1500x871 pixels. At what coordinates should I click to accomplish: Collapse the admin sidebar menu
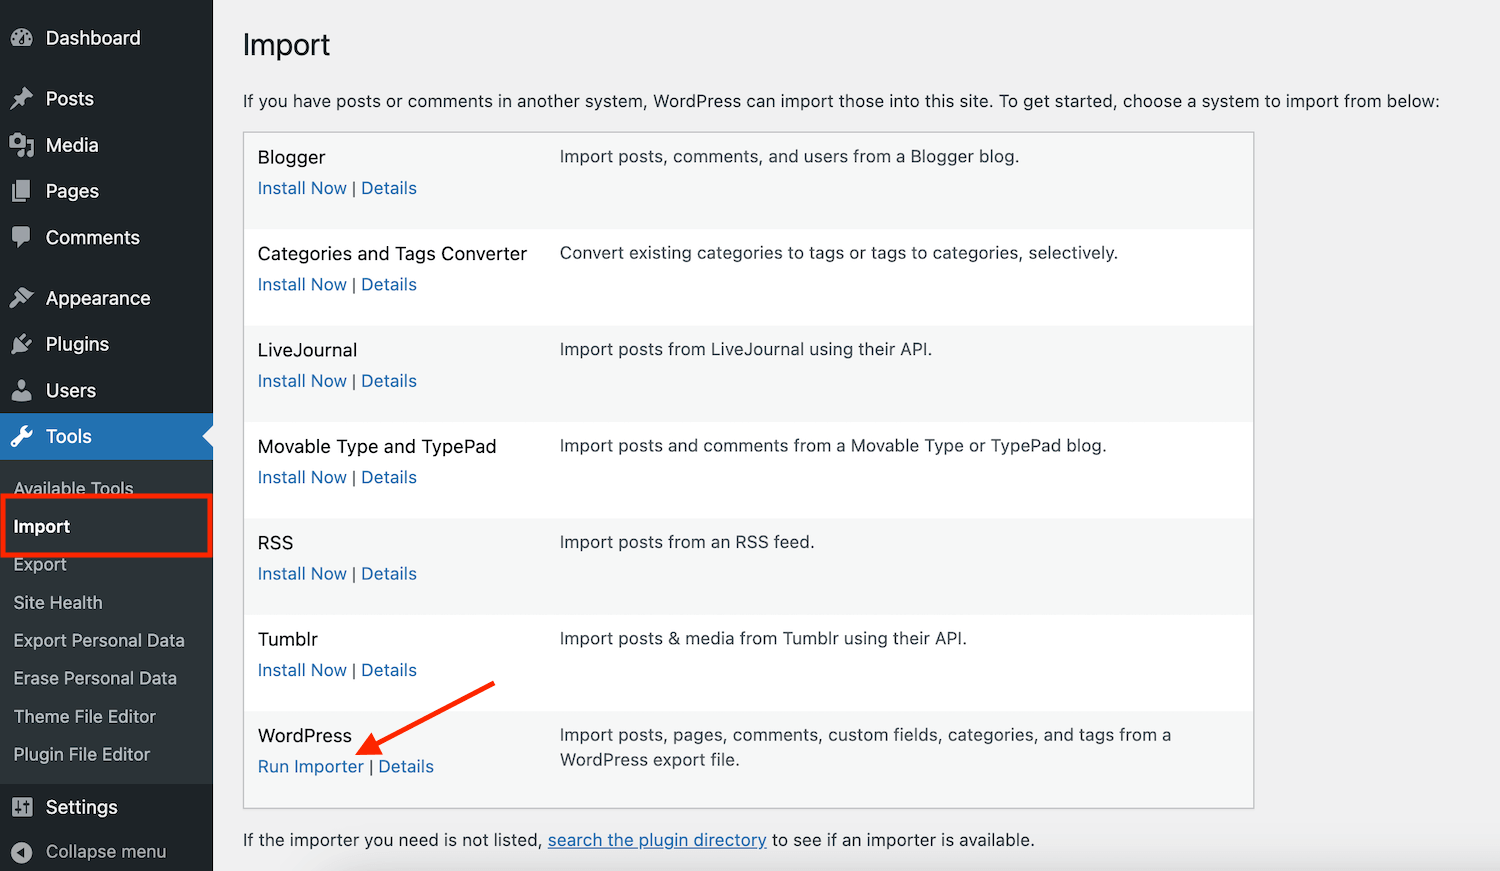[x=106, y=852]
